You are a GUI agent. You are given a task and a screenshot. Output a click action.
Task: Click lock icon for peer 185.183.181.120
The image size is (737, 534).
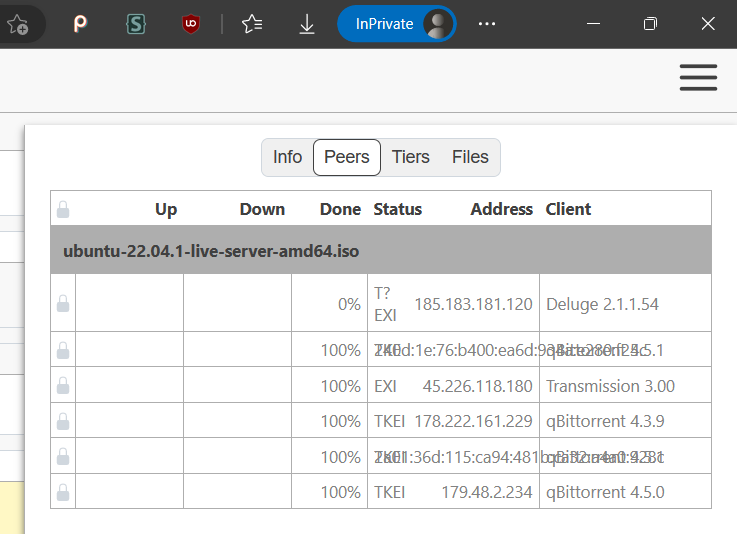[x=63, y=304]
